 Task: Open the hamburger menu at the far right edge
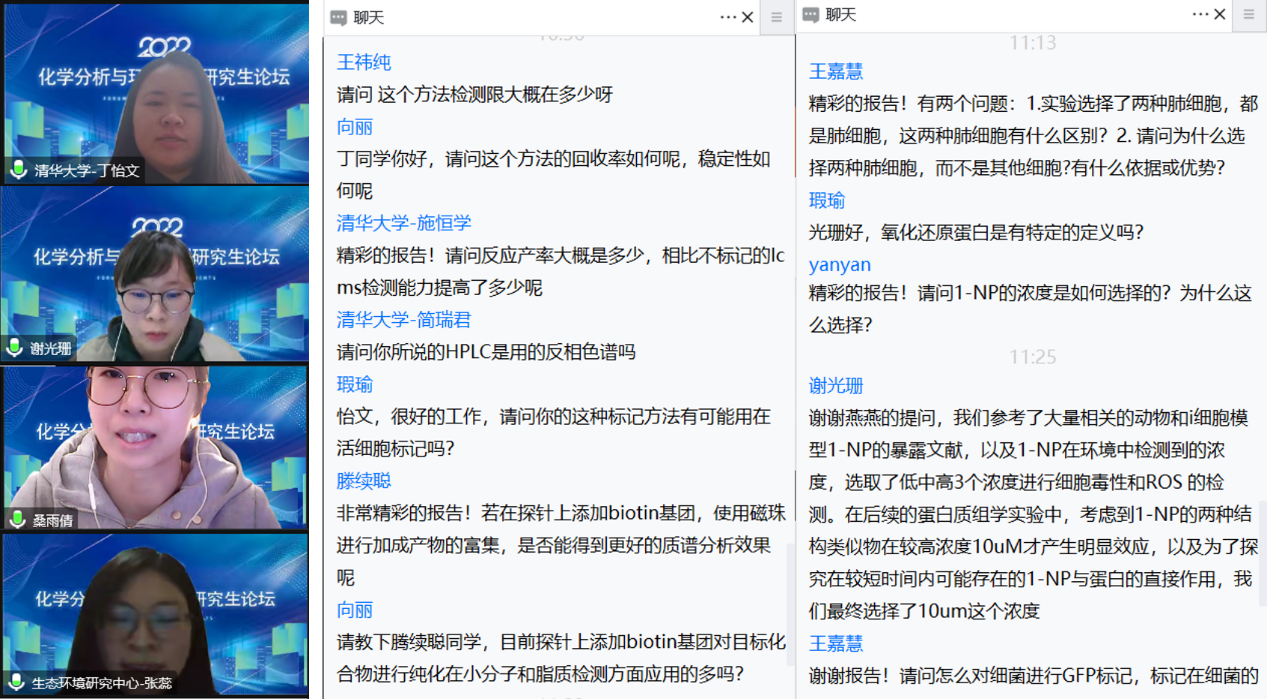click(1248, 15)
